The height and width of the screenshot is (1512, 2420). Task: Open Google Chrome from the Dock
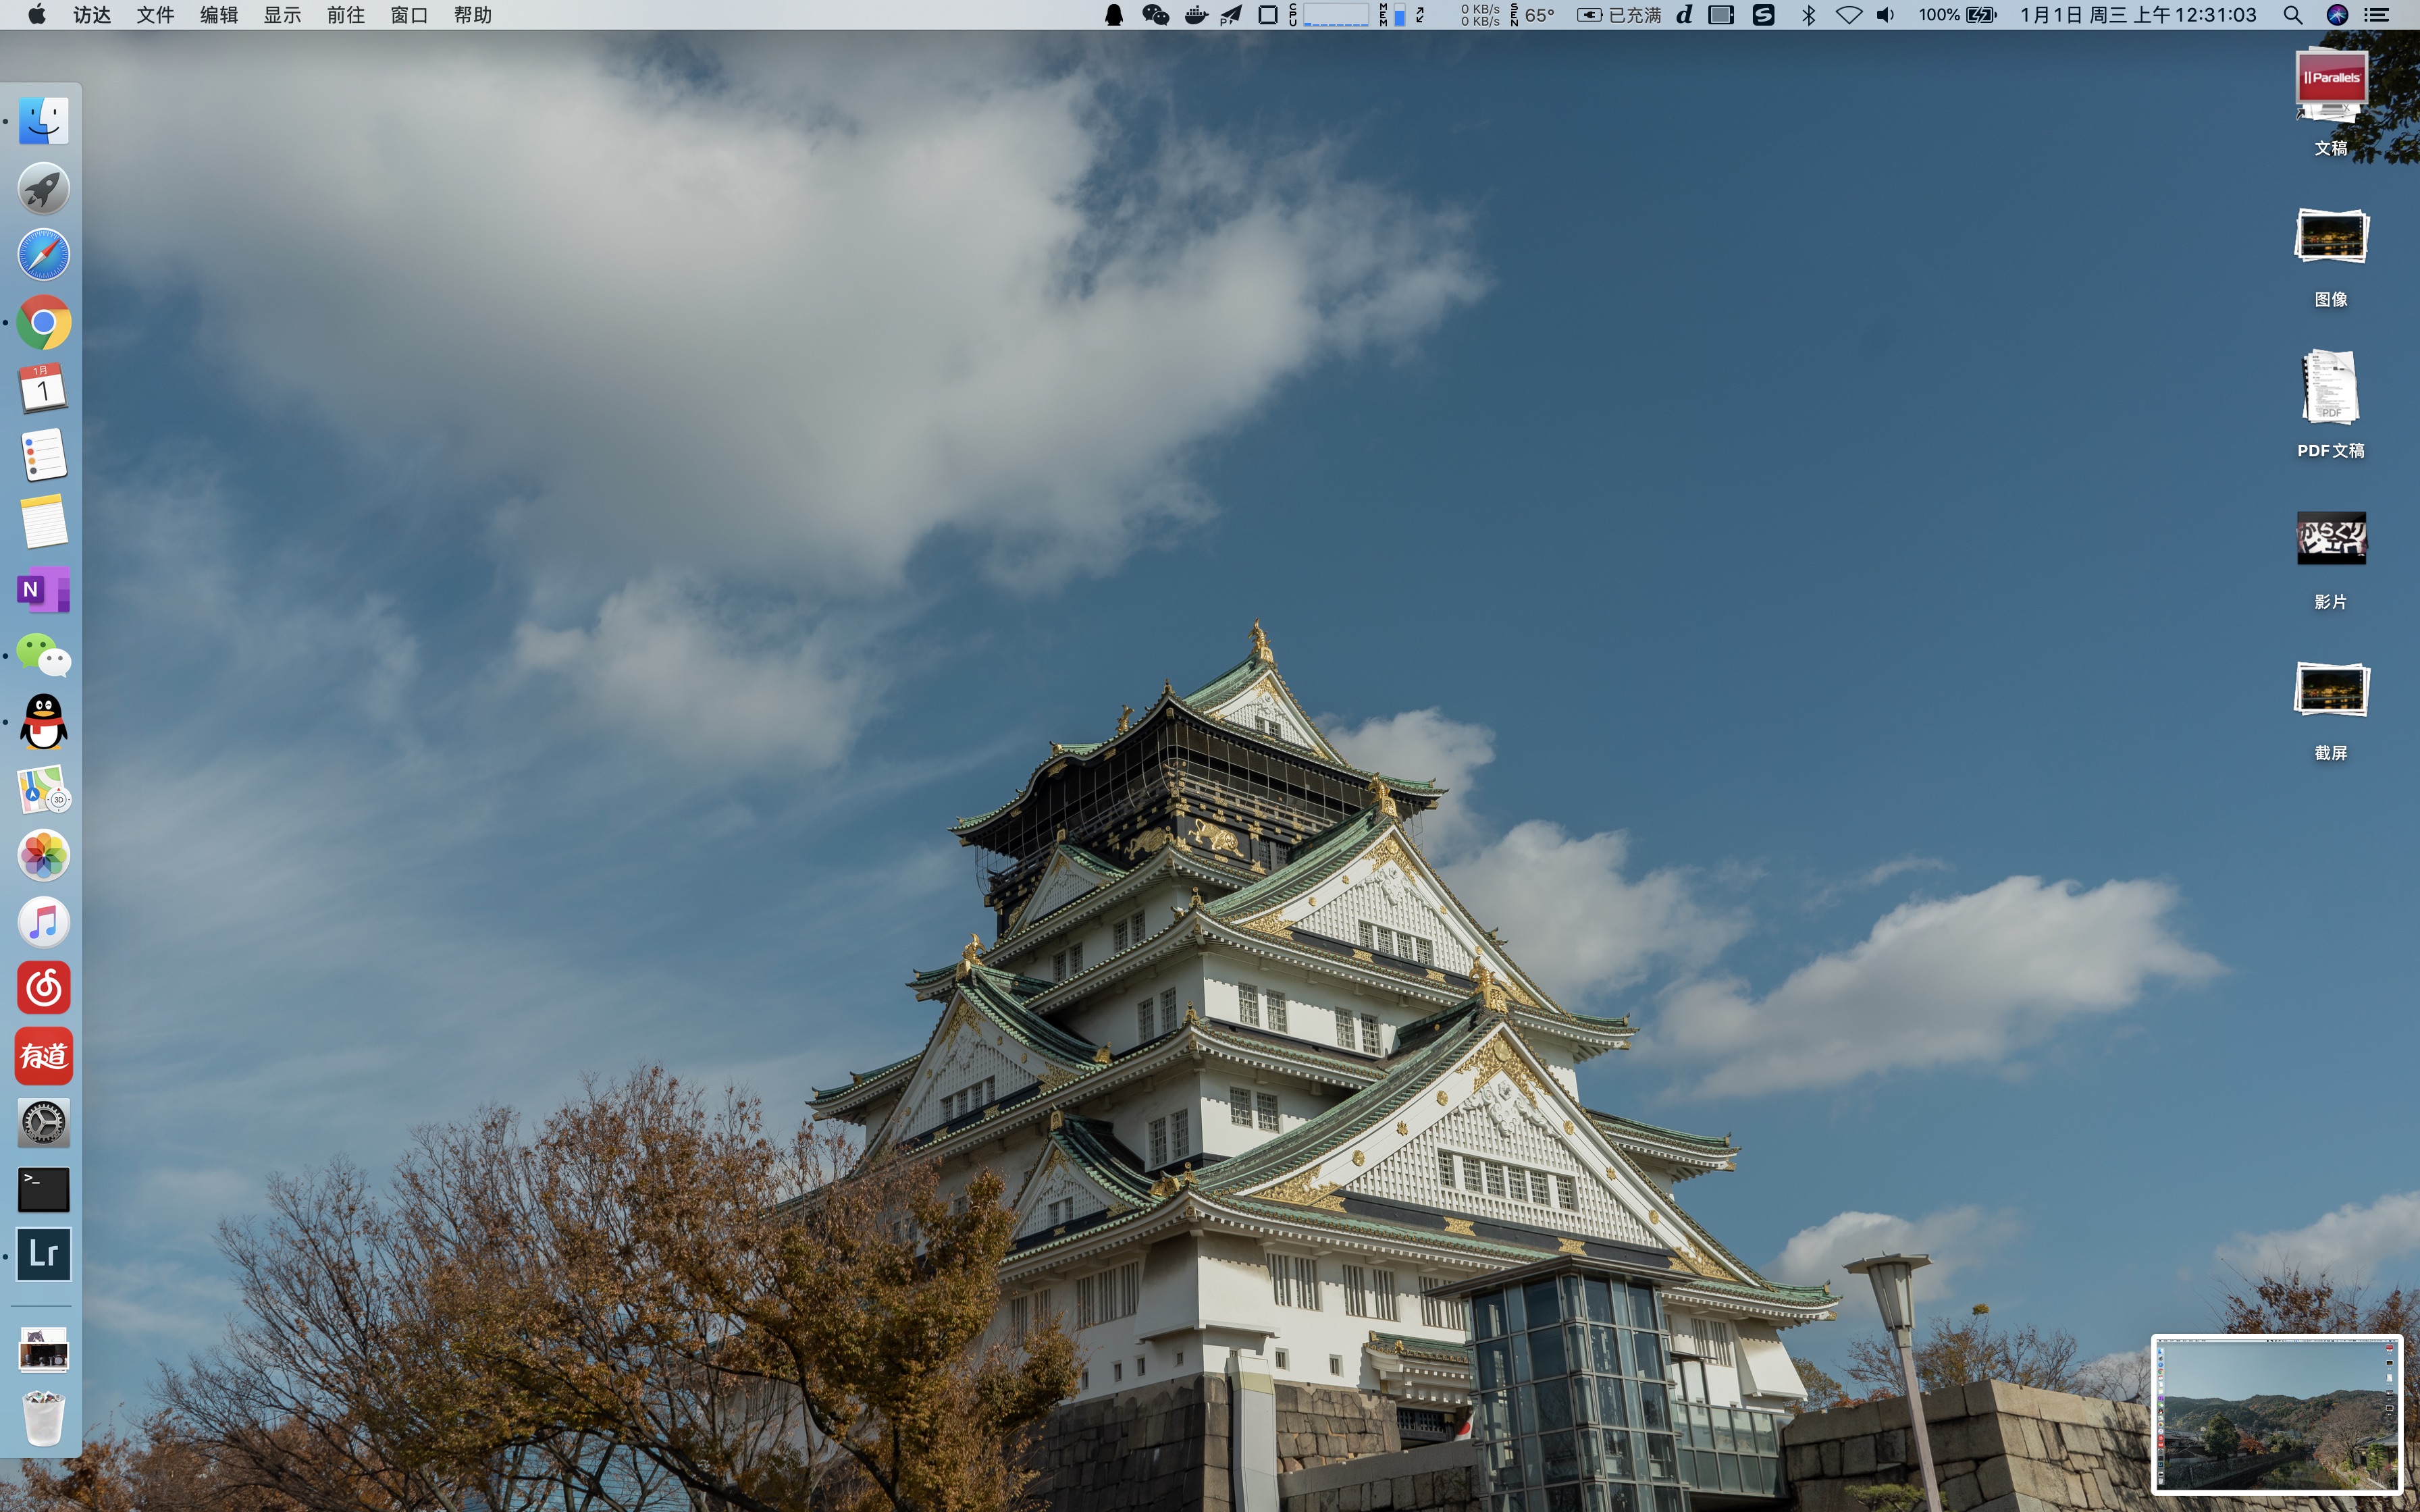coord(43,322)
